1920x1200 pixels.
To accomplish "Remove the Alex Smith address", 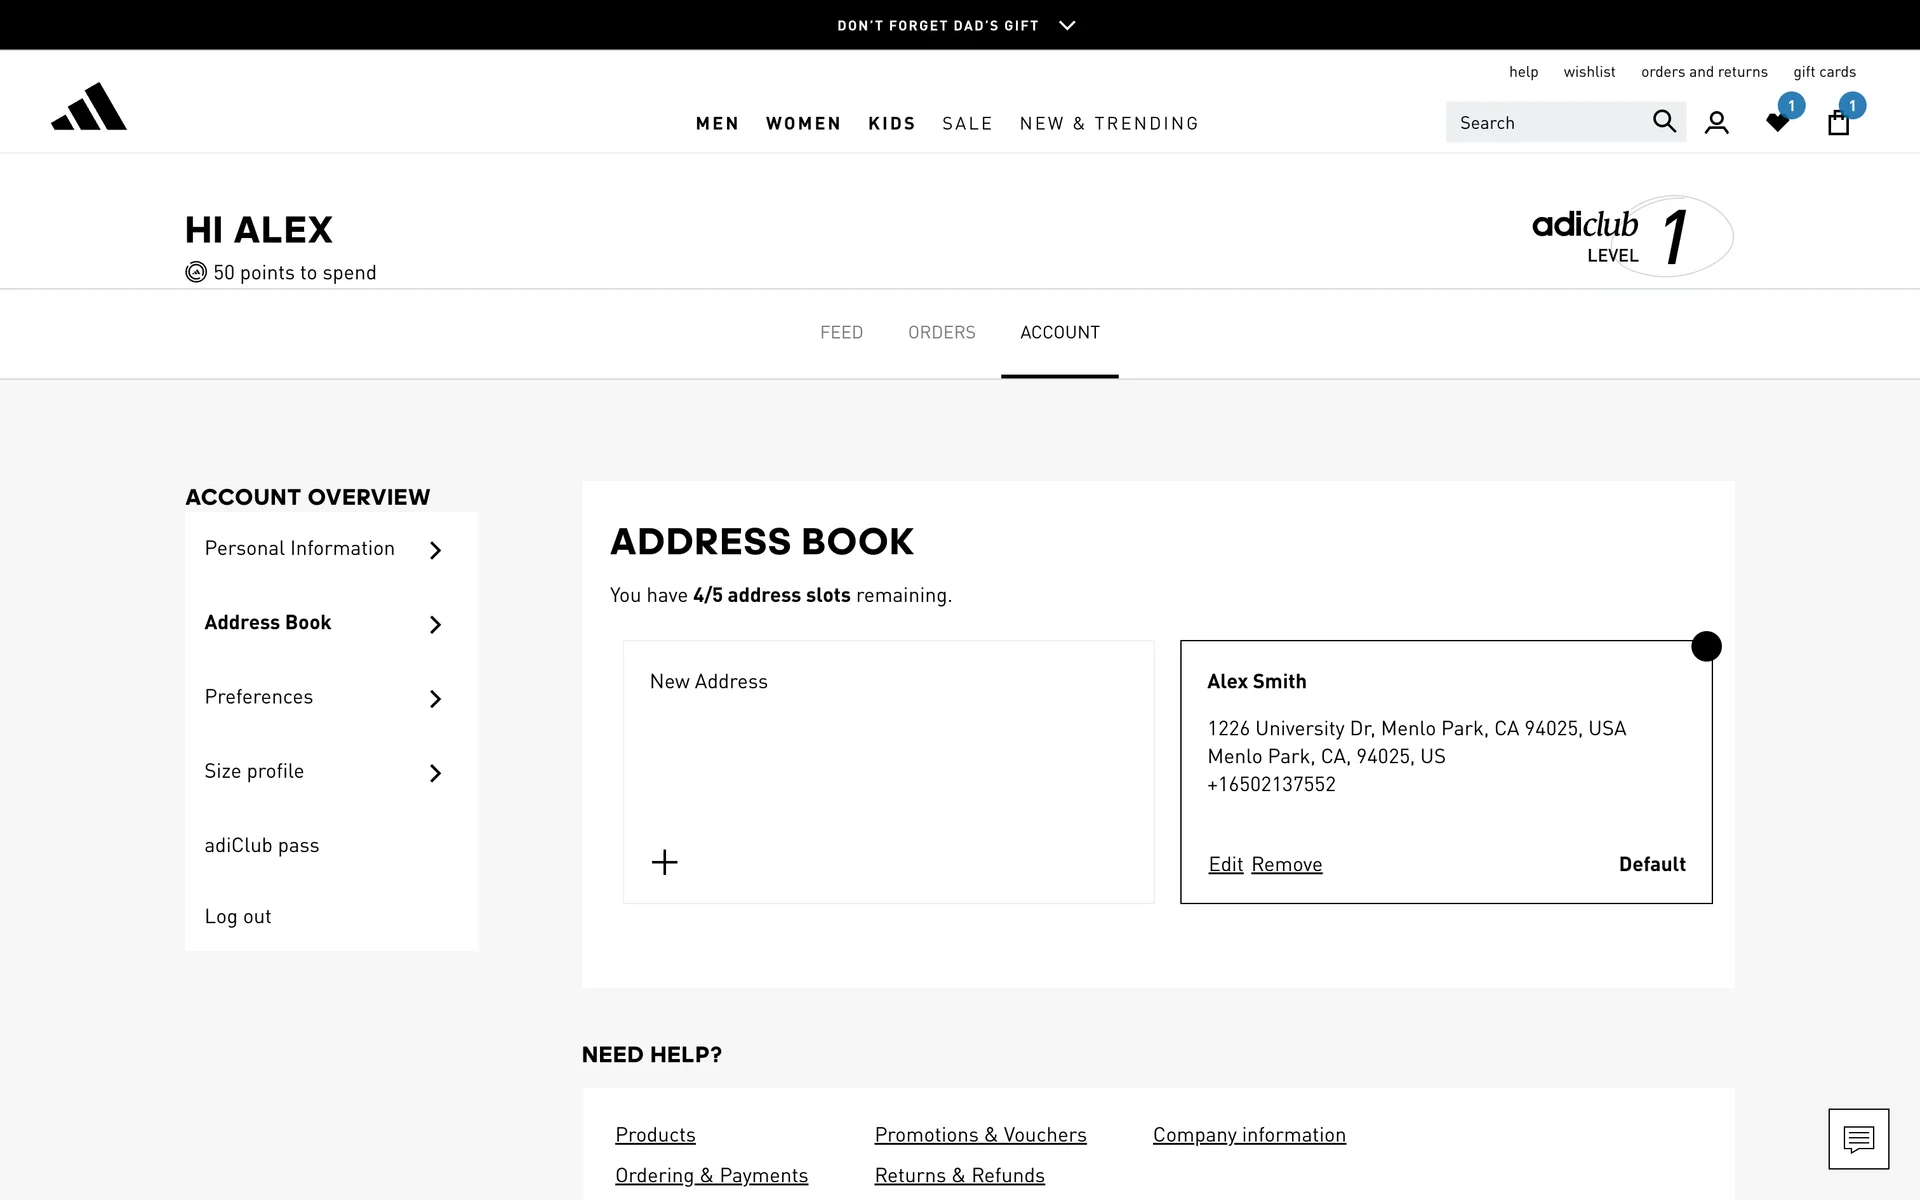I will tap(1286, 864).
